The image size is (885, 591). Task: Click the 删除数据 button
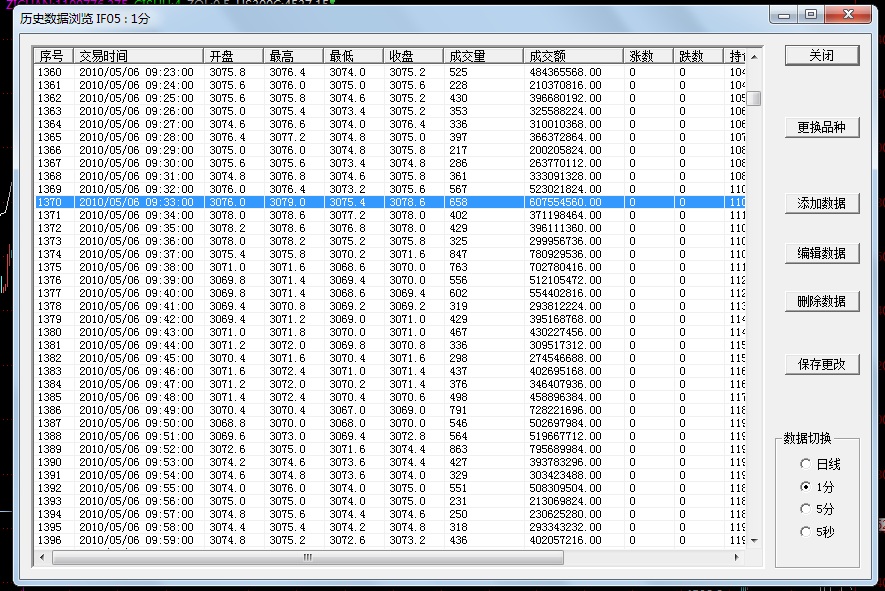(x=821, y=301)
